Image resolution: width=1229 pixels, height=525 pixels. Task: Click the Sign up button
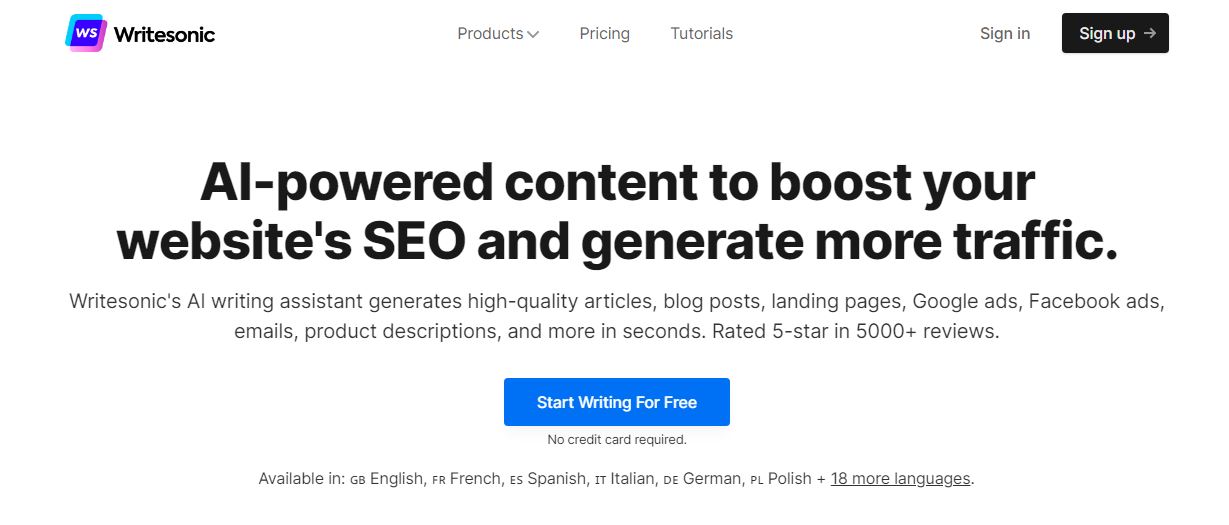tap(1115, 33)
